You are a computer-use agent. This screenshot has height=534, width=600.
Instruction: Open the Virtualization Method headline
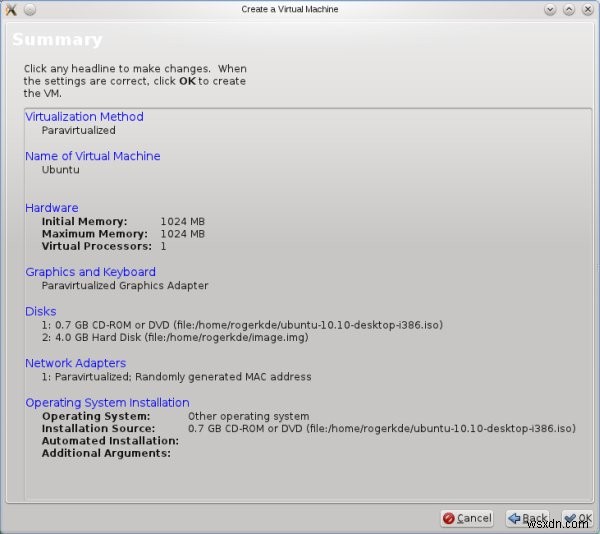(x=84, y=117)
